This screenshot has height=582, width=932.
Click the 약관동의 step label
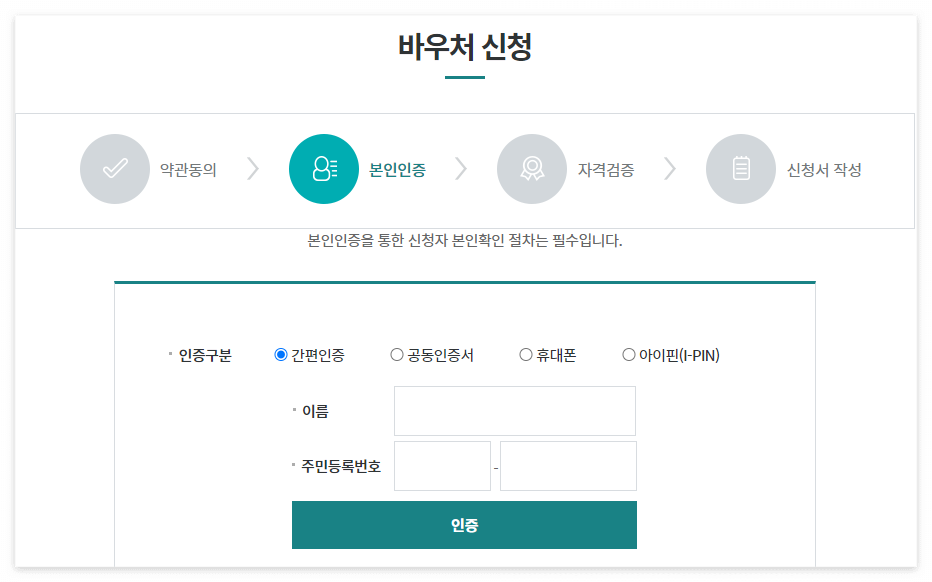[x=188, y=170]
